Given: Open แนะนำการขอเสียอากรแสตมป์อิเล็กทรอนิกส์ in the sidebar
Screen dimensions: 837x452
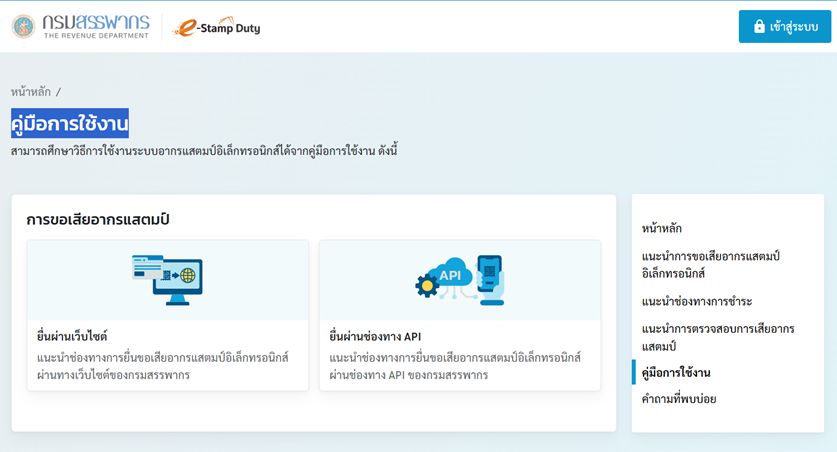Looking at the screenshot, I should [x=710, y=264].
